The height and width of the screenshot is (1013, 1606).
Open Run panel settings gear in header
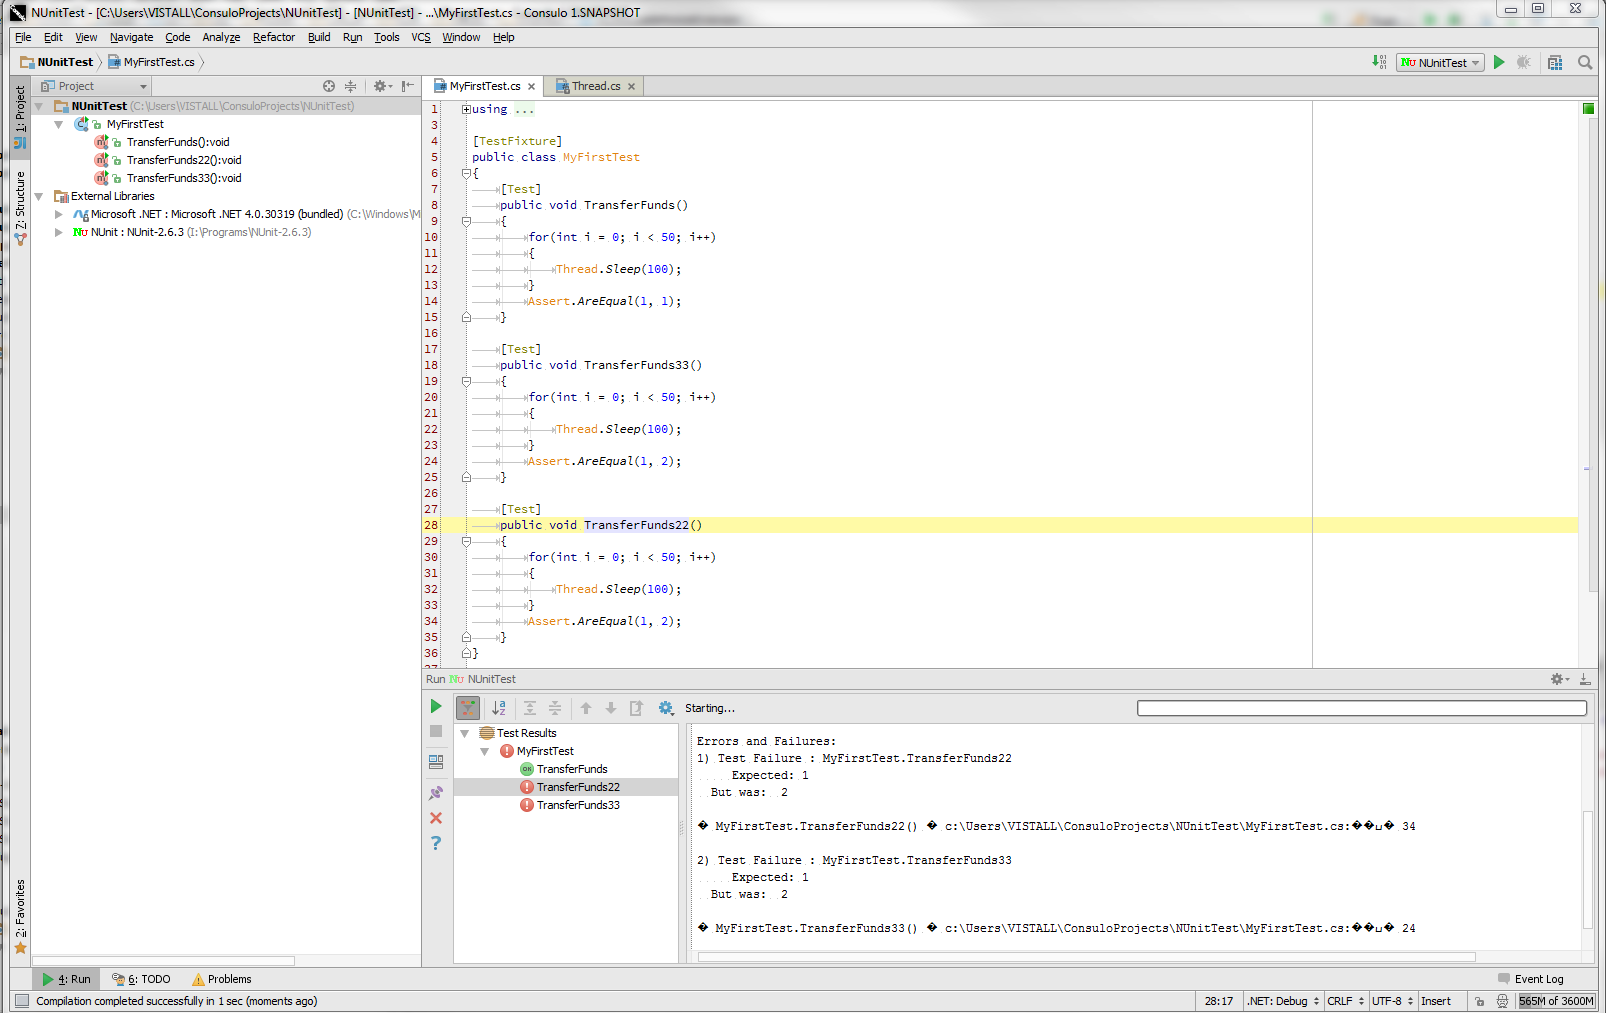point(1559,679)
